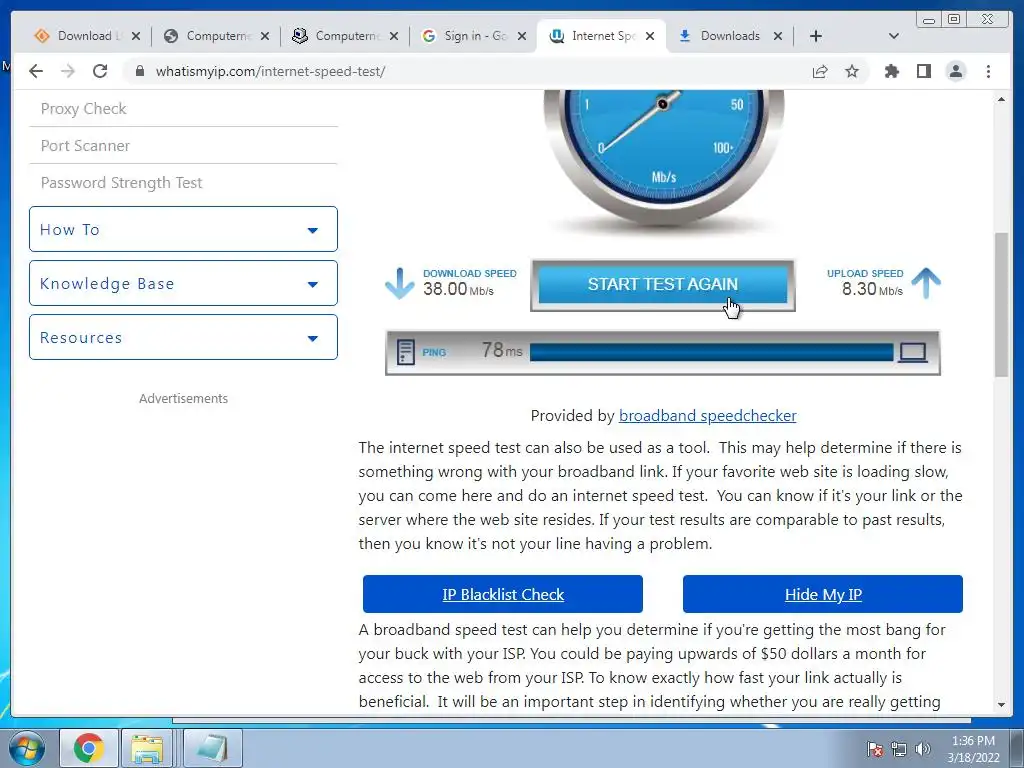This screenshot has height=768, width=1024.
Task: Go back to the previous page
Action: pos(36,71)
